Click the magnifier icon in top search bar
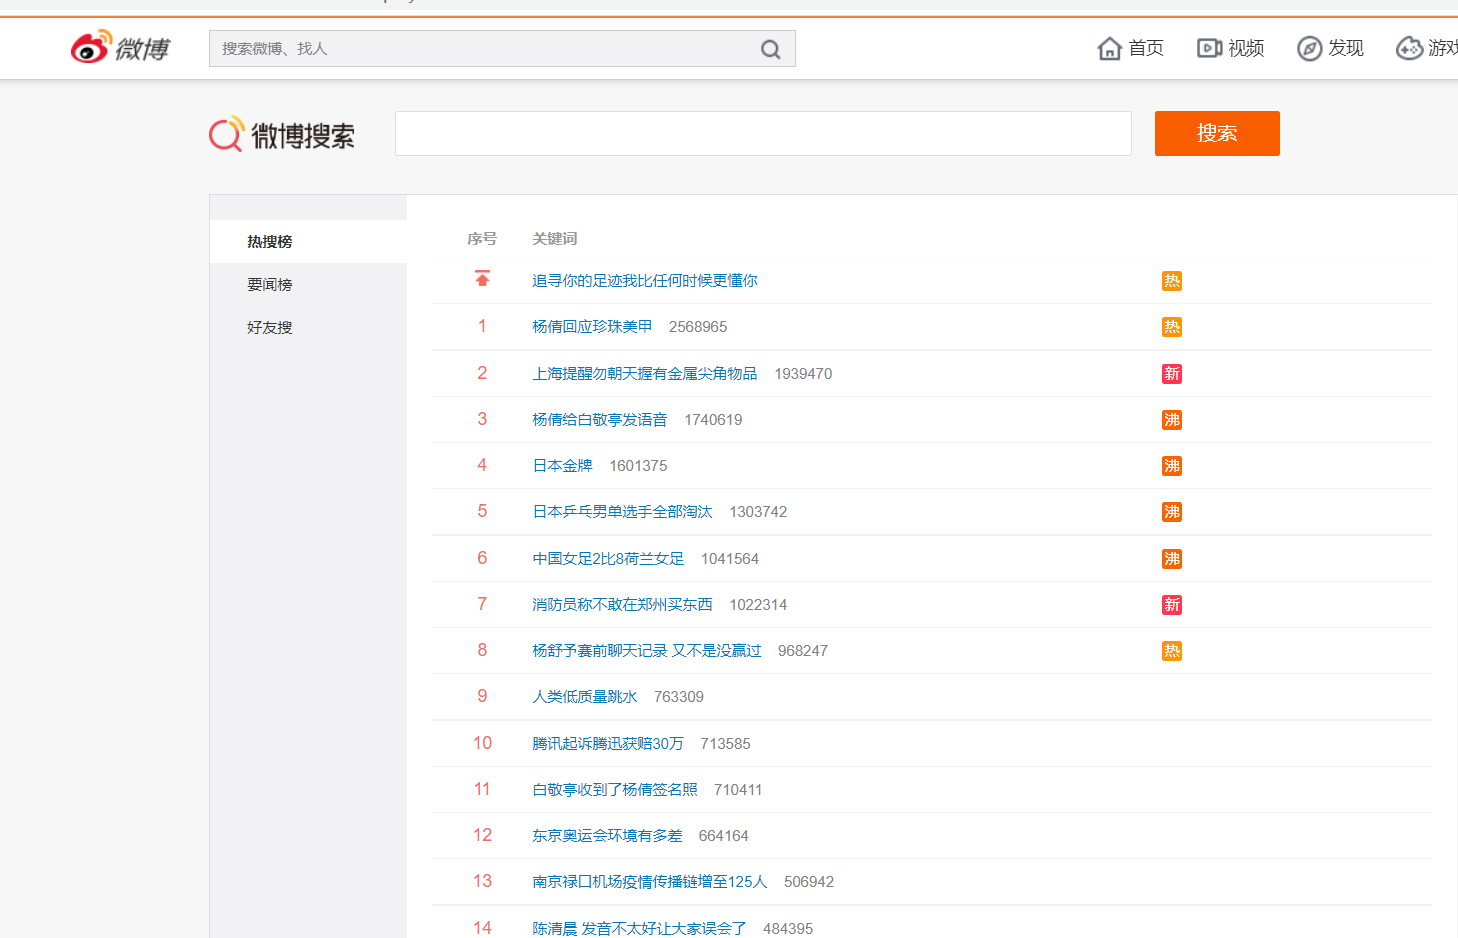 tap(770, 49)
